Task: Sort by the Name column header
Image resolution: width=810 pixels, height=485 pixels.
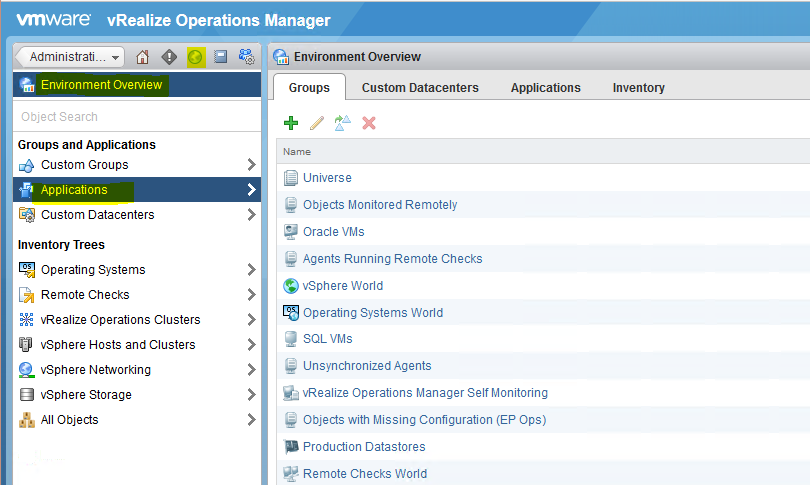Action: pos(297,152)
